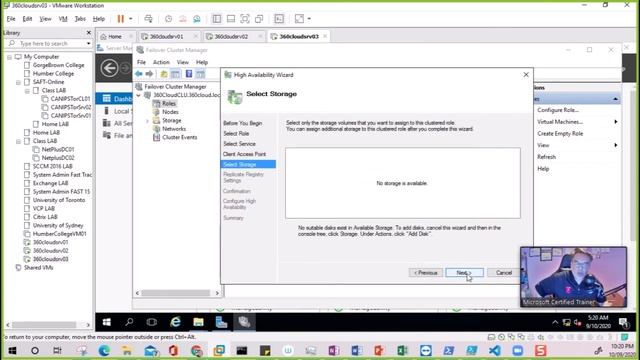Screen dimensions: 640x360
Task: Click the back arrow in cluster manager toolbar
Action: pos(139,74)
